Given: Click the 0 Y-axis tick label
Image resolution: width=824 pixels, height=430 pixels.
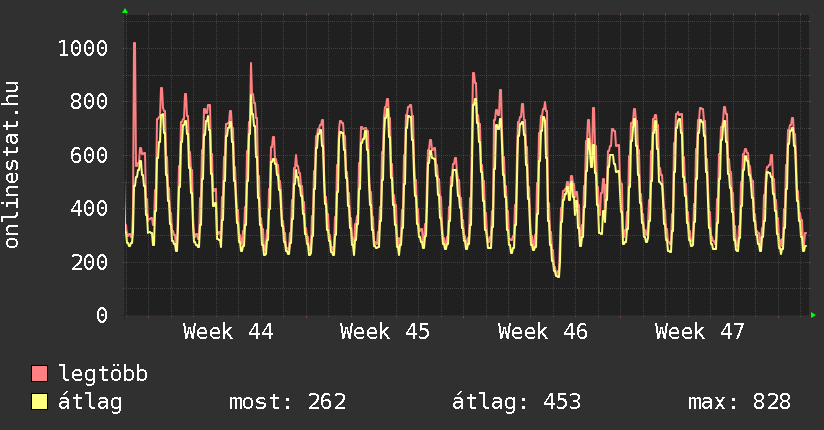Looking at the screenshot, I should click(x=101, y=316).
